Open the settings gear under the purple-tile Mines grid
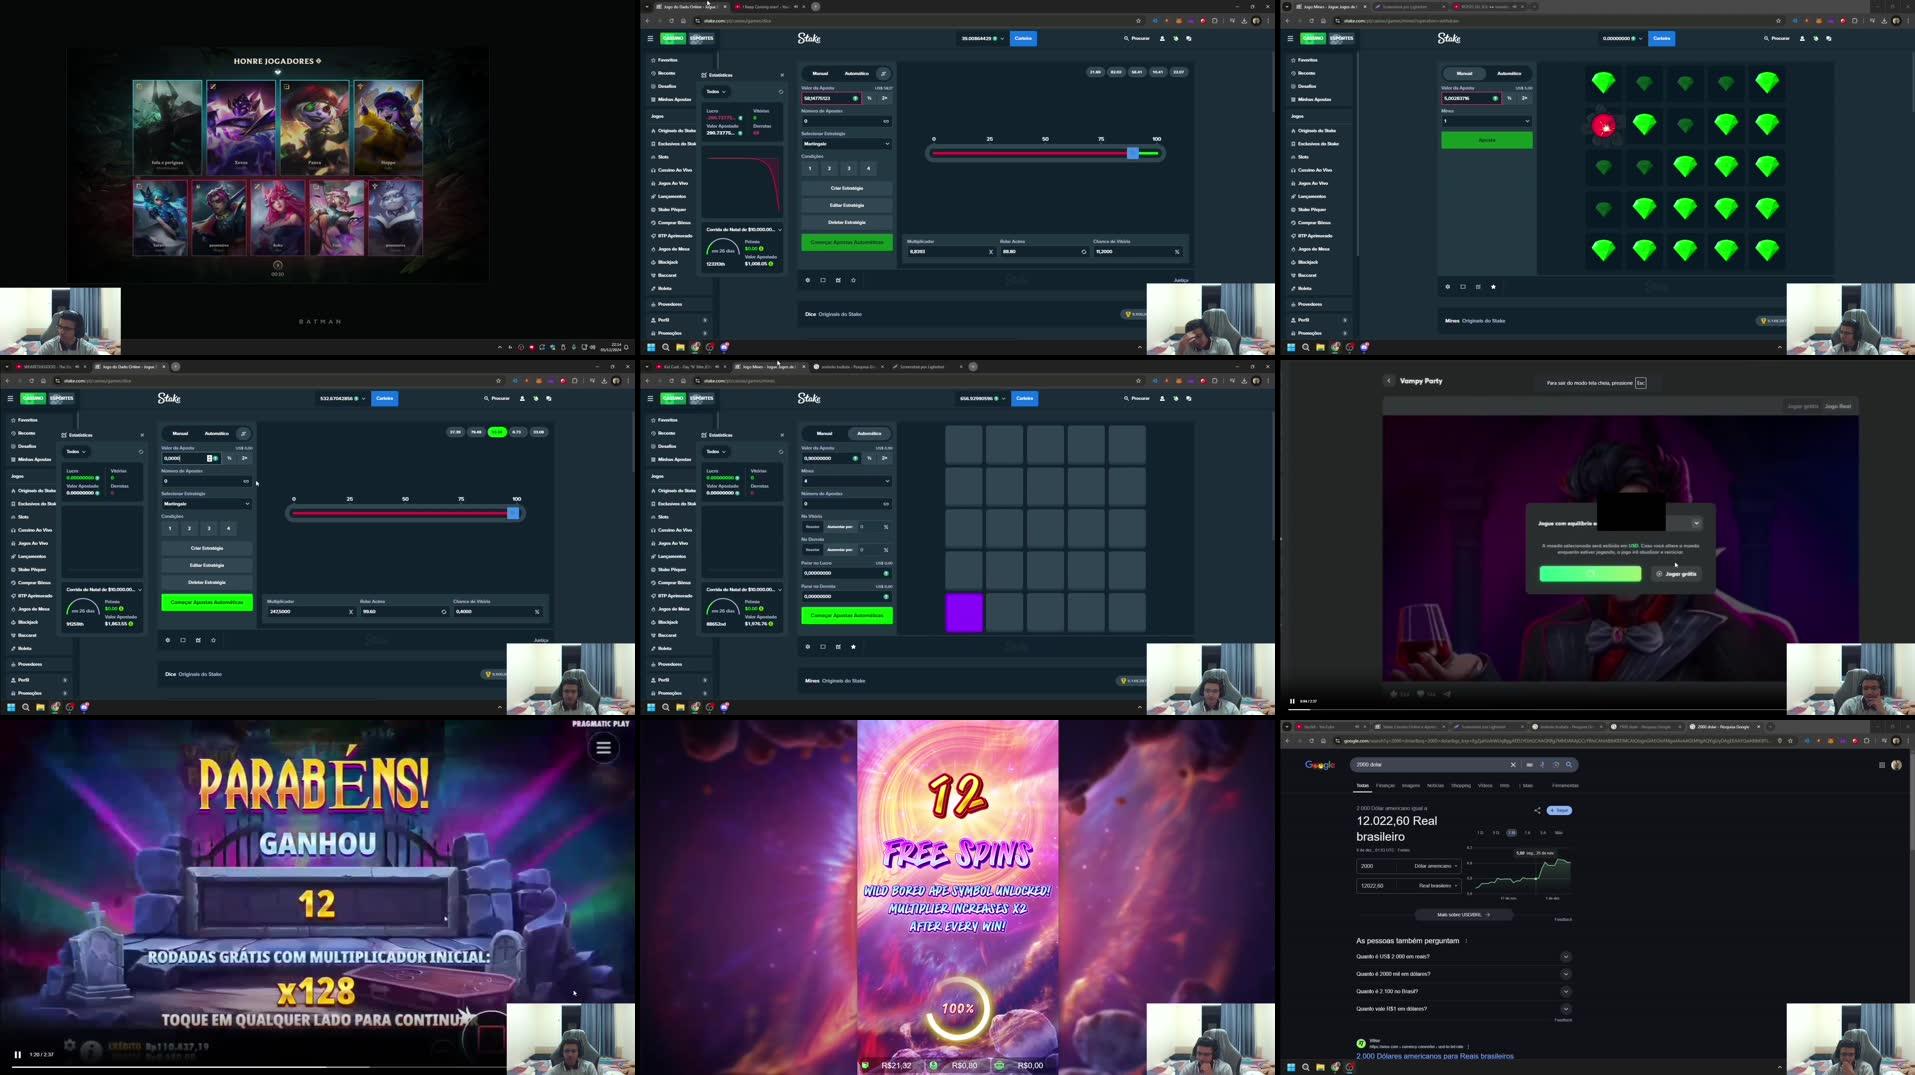The image size is (1915, 1075). point(808,646)
